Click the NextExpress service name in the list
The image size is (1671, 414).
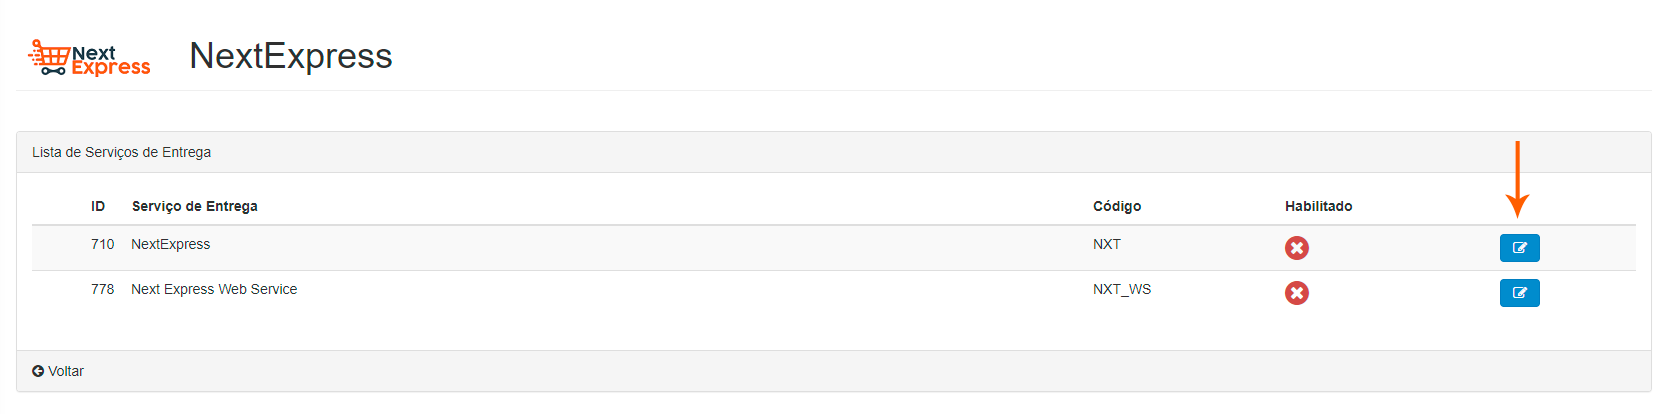point(171,244)
